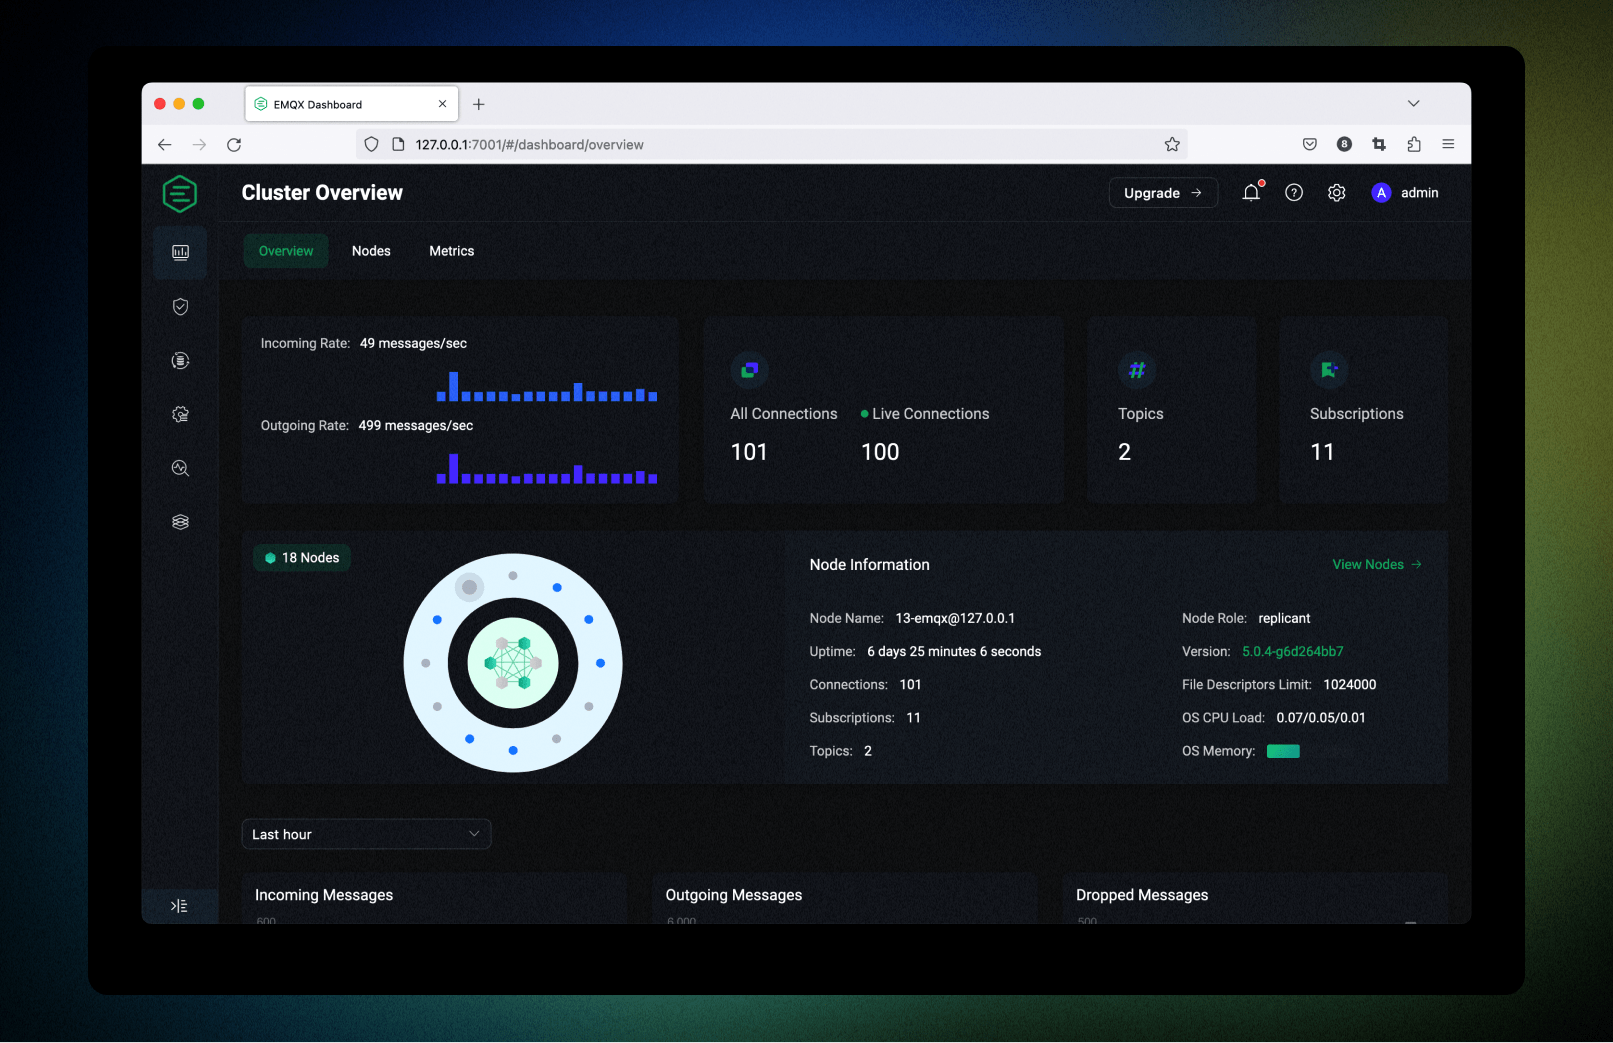The height and width of the screenshot is (1043, 1613).
Task: Click the Subscriptions label on card
Action: click(x=1356, y=414)
